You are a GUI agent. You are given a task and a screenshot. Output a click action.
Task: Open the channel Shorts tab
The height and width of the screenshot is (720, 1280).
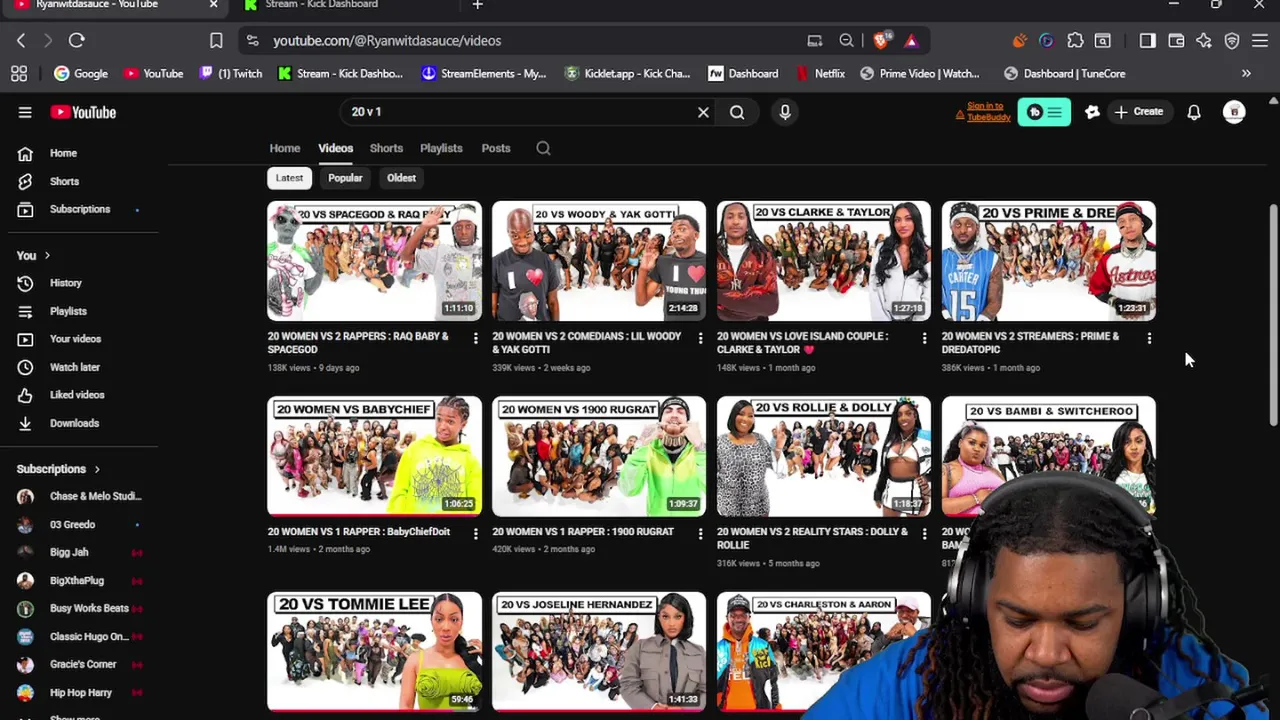pyautogui.click(x=386, y=148)
